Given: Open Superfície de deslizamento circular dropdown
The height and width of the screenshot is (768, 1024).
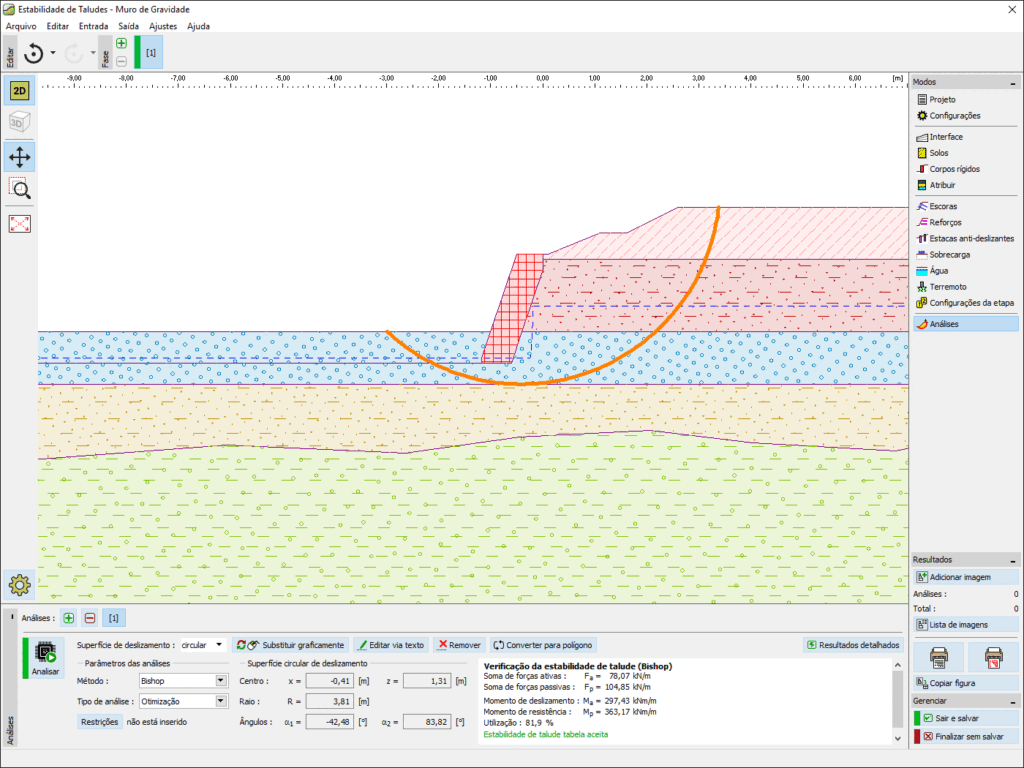Looking at the screenshot, I should pos(203,645).
